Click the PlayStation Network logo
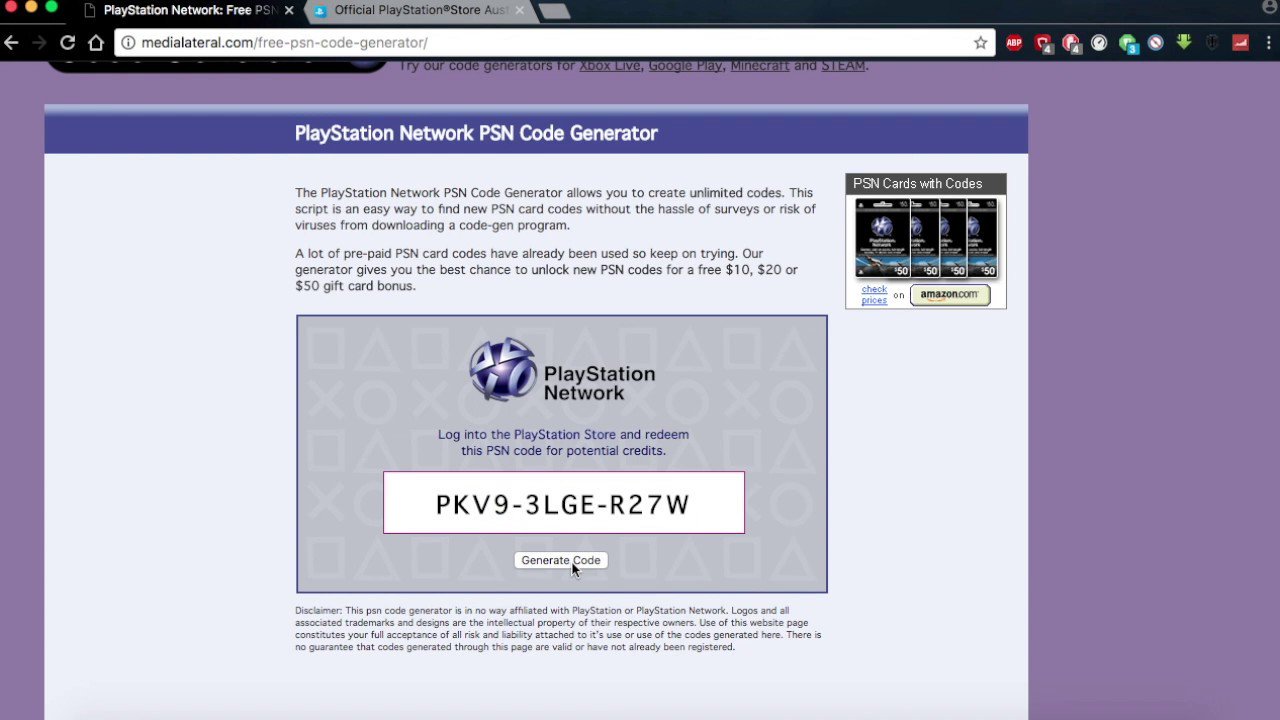 [x=562, y=371]
